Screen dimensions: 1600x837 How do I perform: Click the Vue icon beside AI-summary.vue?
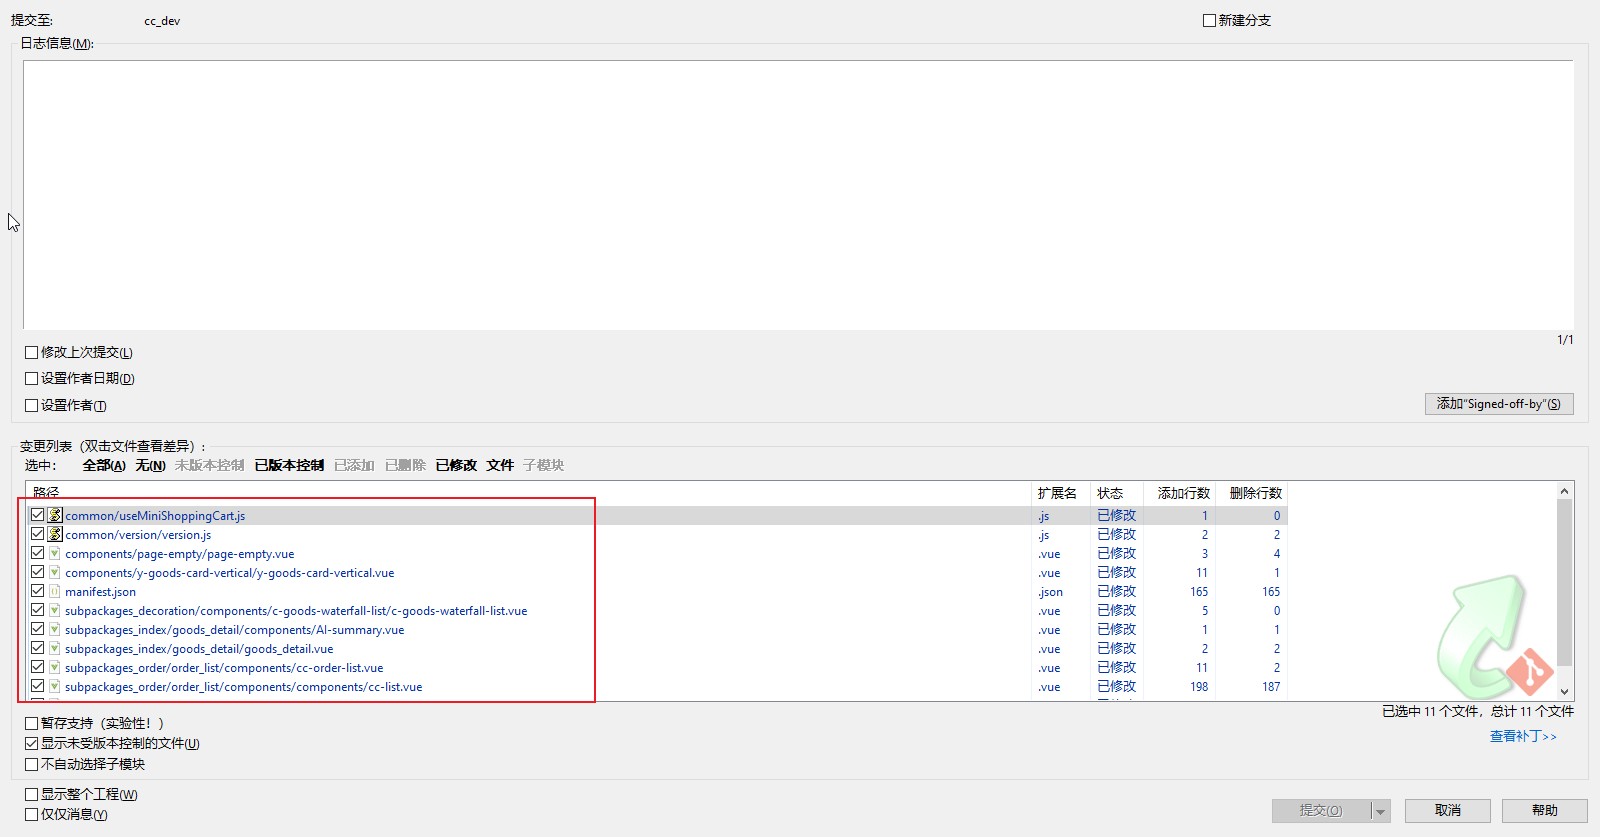click(55, 629)
